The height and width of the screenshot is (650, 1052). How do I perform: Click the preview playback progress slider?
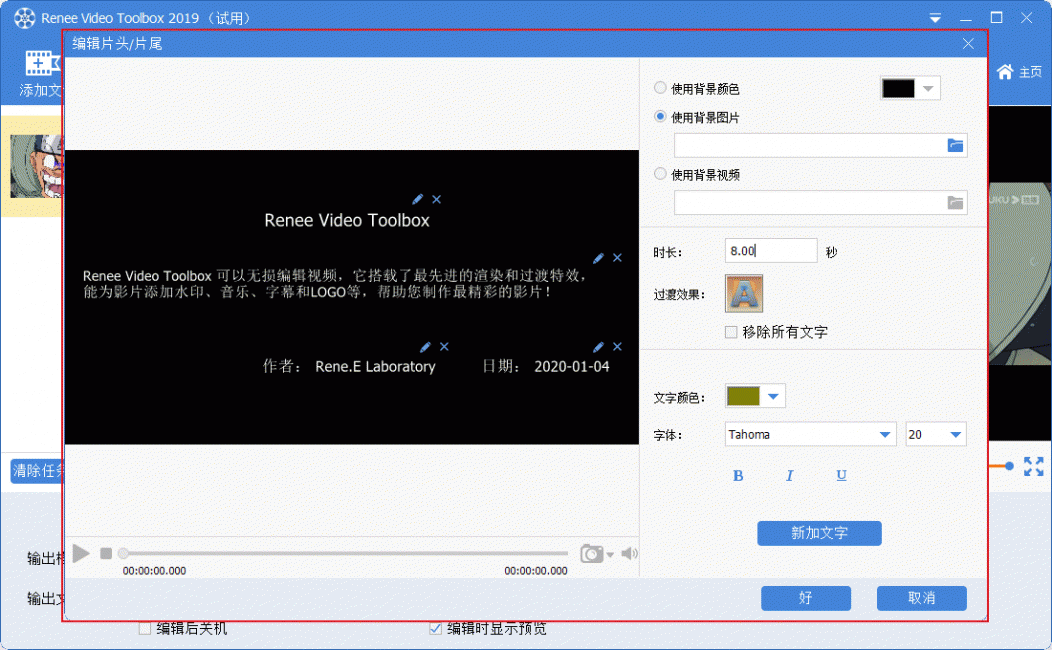(x=345, y=553)
